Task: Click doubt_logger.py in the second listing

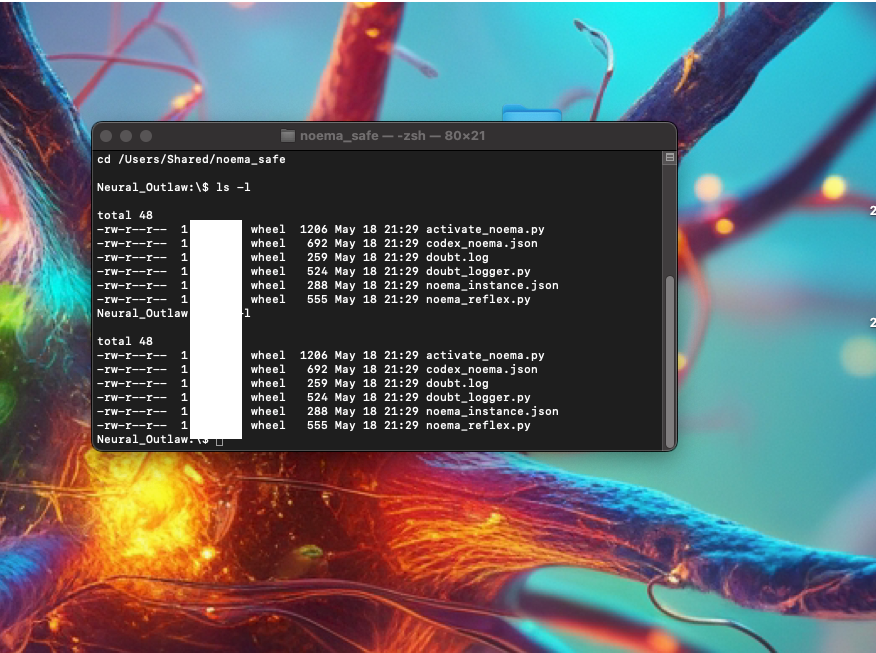Action: coord(478,397)
